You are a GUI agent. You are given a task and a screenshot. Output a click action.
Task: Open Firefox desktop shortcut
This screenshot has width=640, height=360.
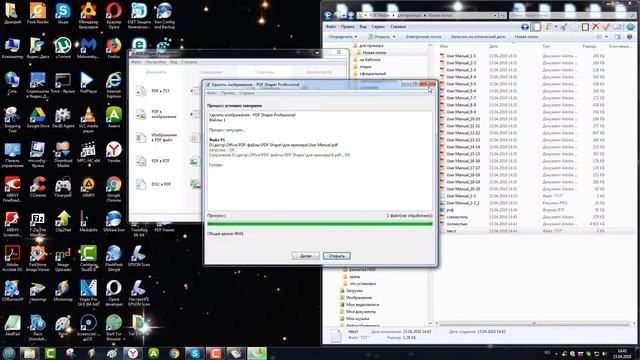click(x=113, y=48)
